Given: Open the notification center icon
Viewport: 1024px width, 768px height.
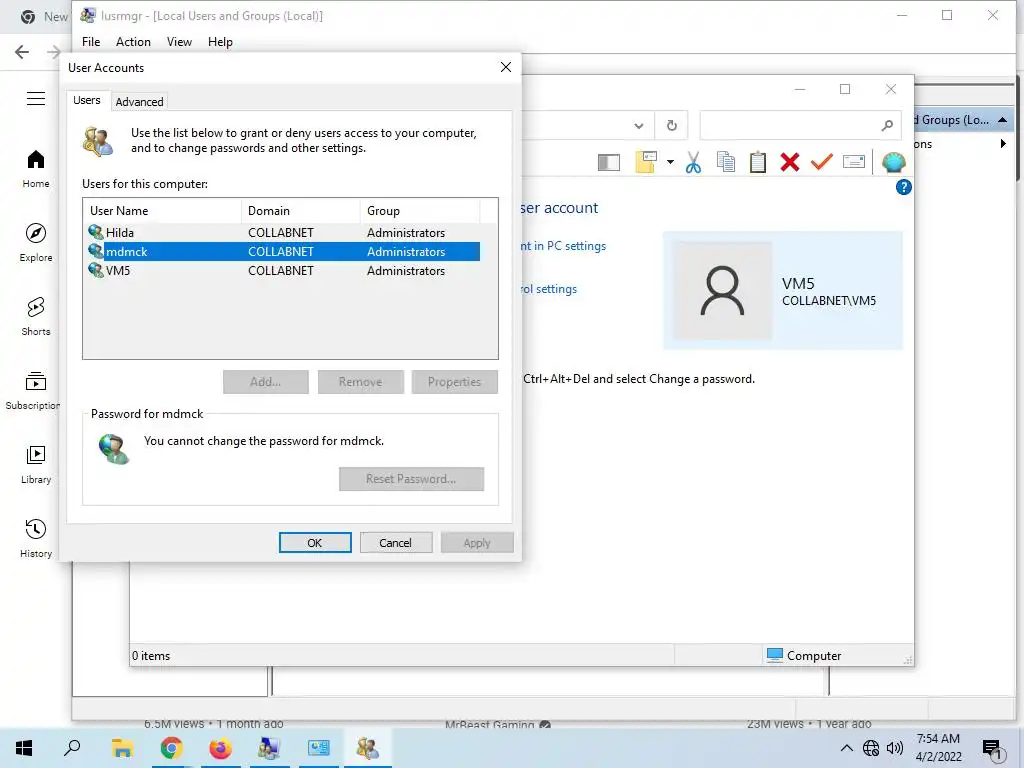Looking at the screenshot, I should (993, 750).
